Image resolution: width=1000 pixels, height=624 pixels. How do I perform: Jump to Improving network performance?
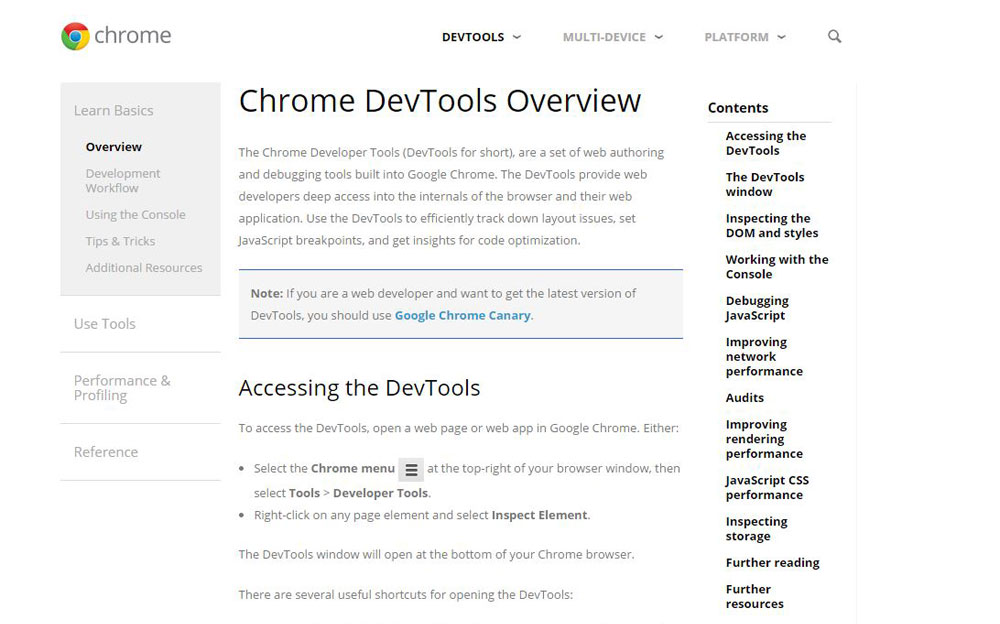tap(764, 357)
